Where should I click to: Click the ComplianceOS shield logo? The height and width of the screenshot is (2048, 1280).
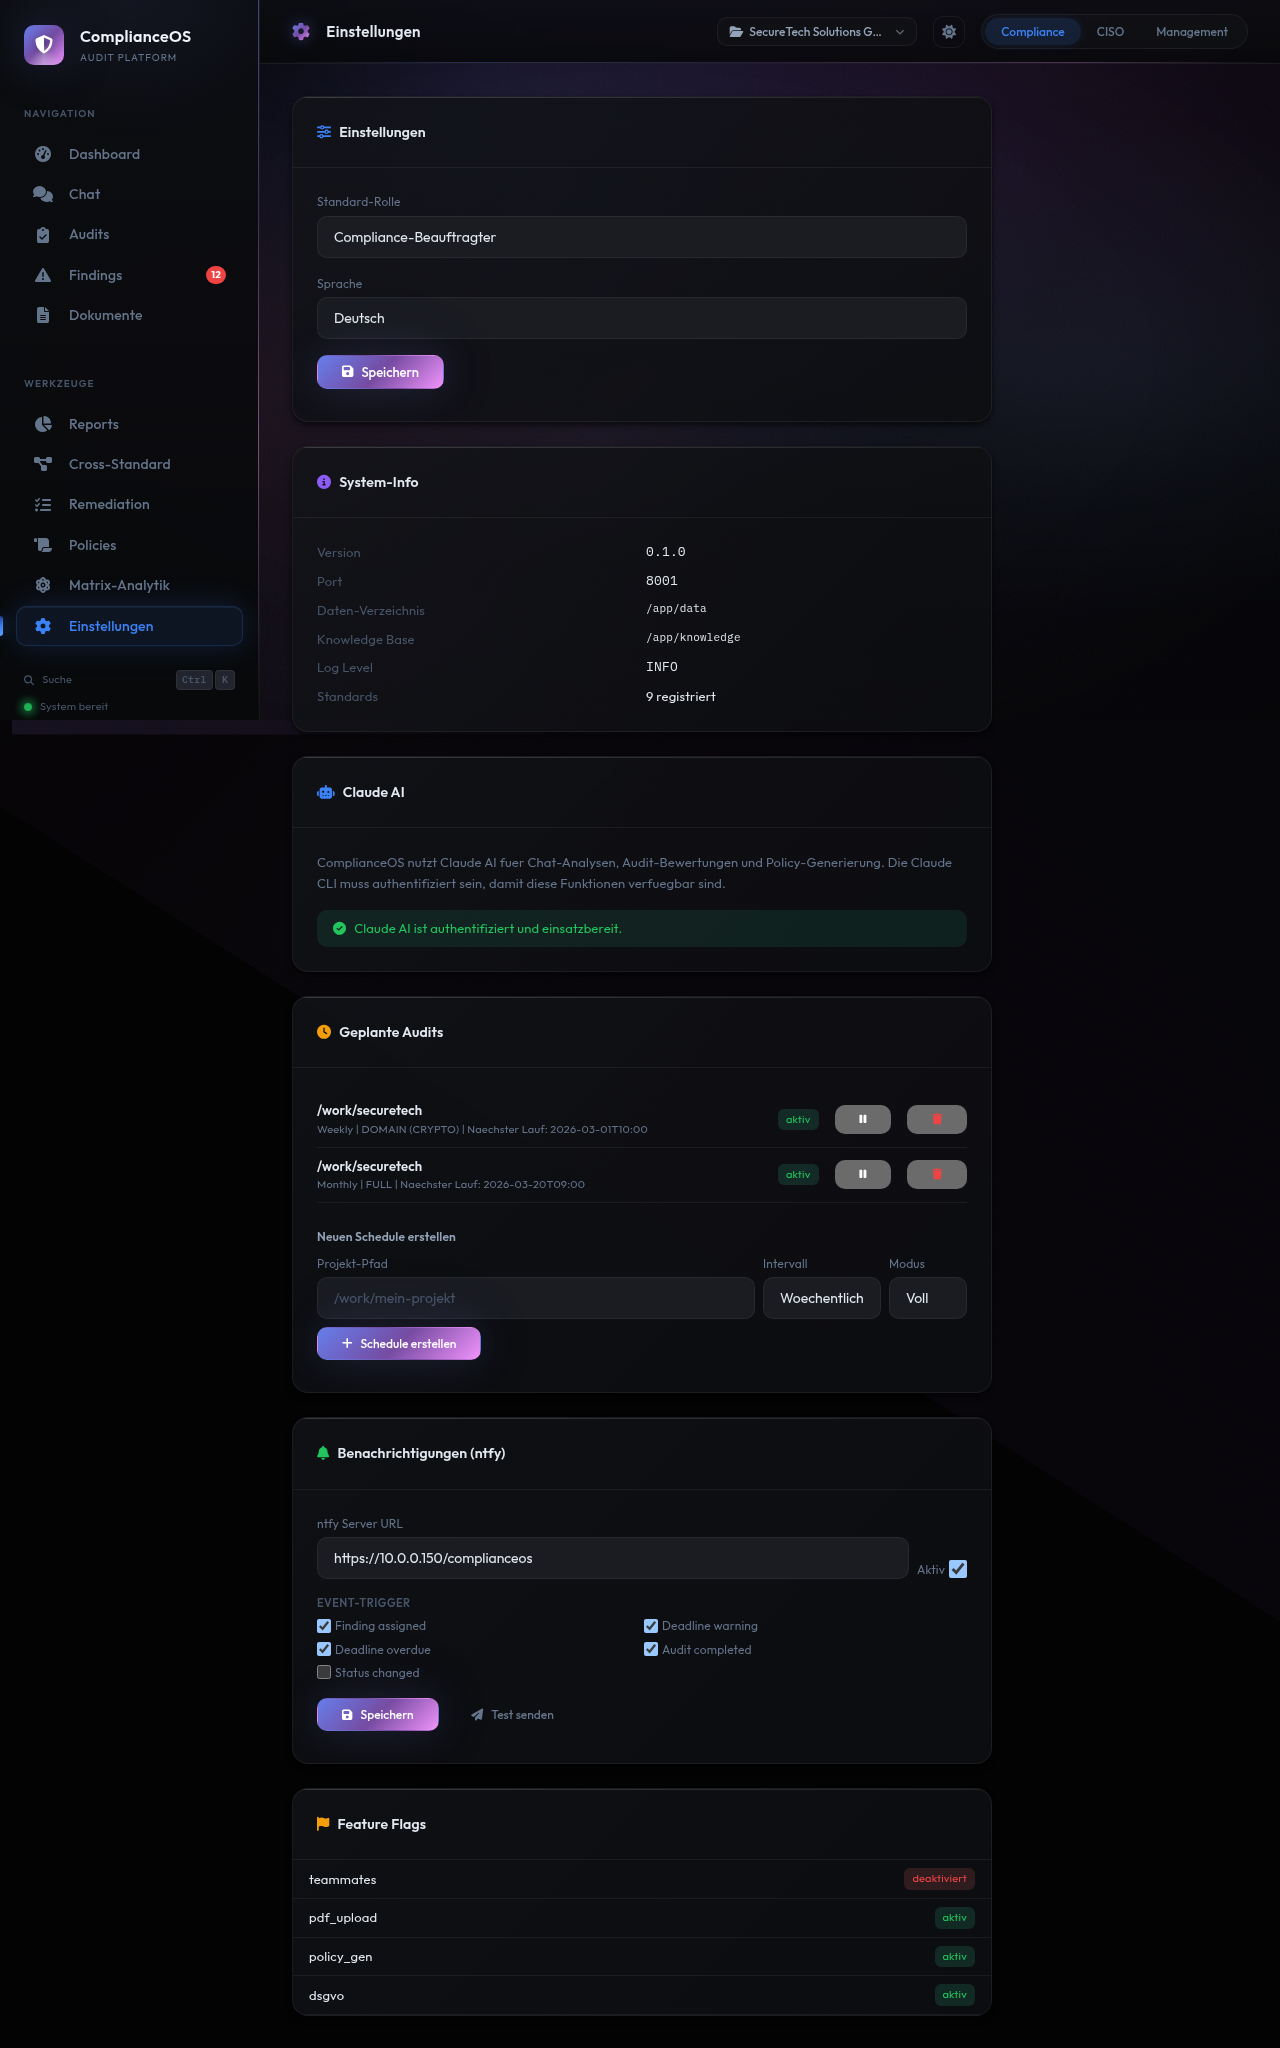pos(44,45)
